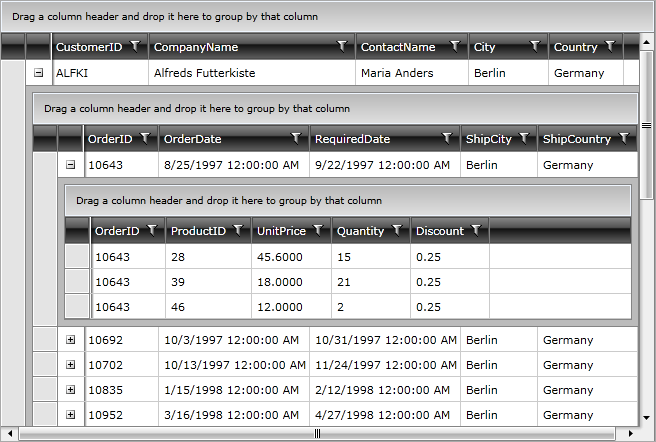
Task: Sort by the ShipCity column header
Action: tap(486, 139)
